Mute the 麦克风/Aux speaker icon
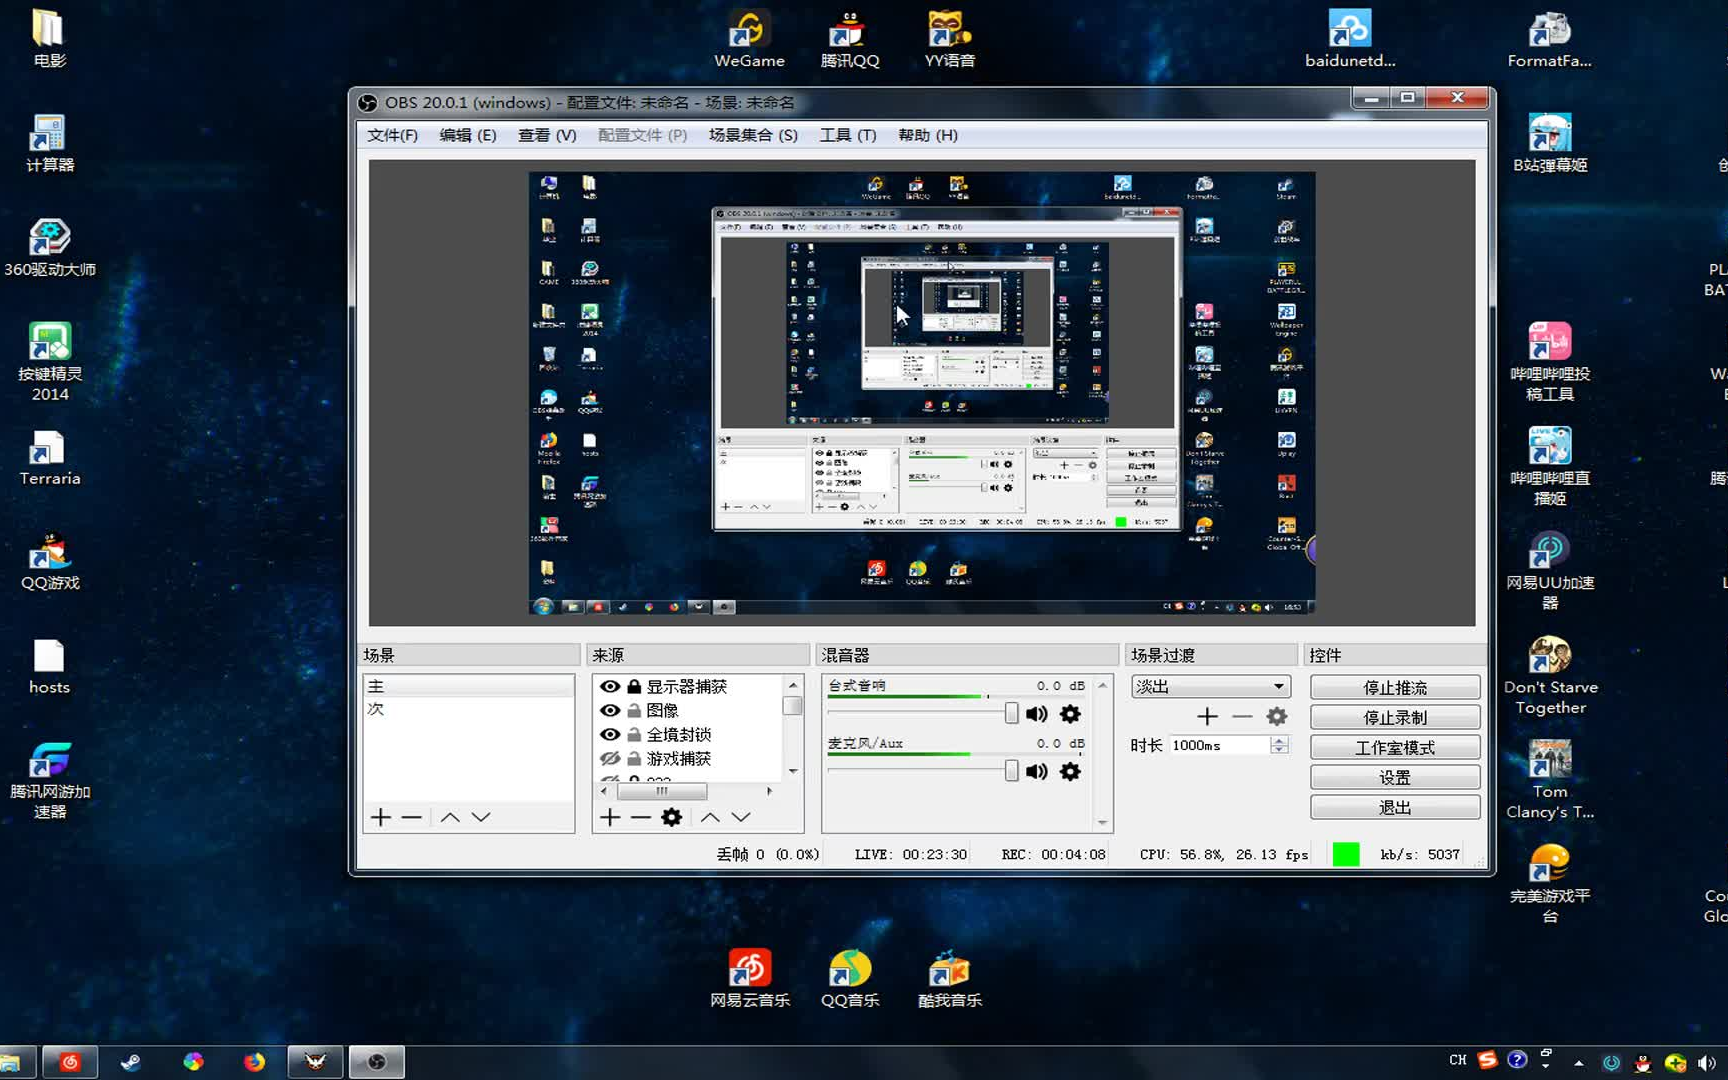Screen dimensions: 1728x1080 click(1037, 771)
